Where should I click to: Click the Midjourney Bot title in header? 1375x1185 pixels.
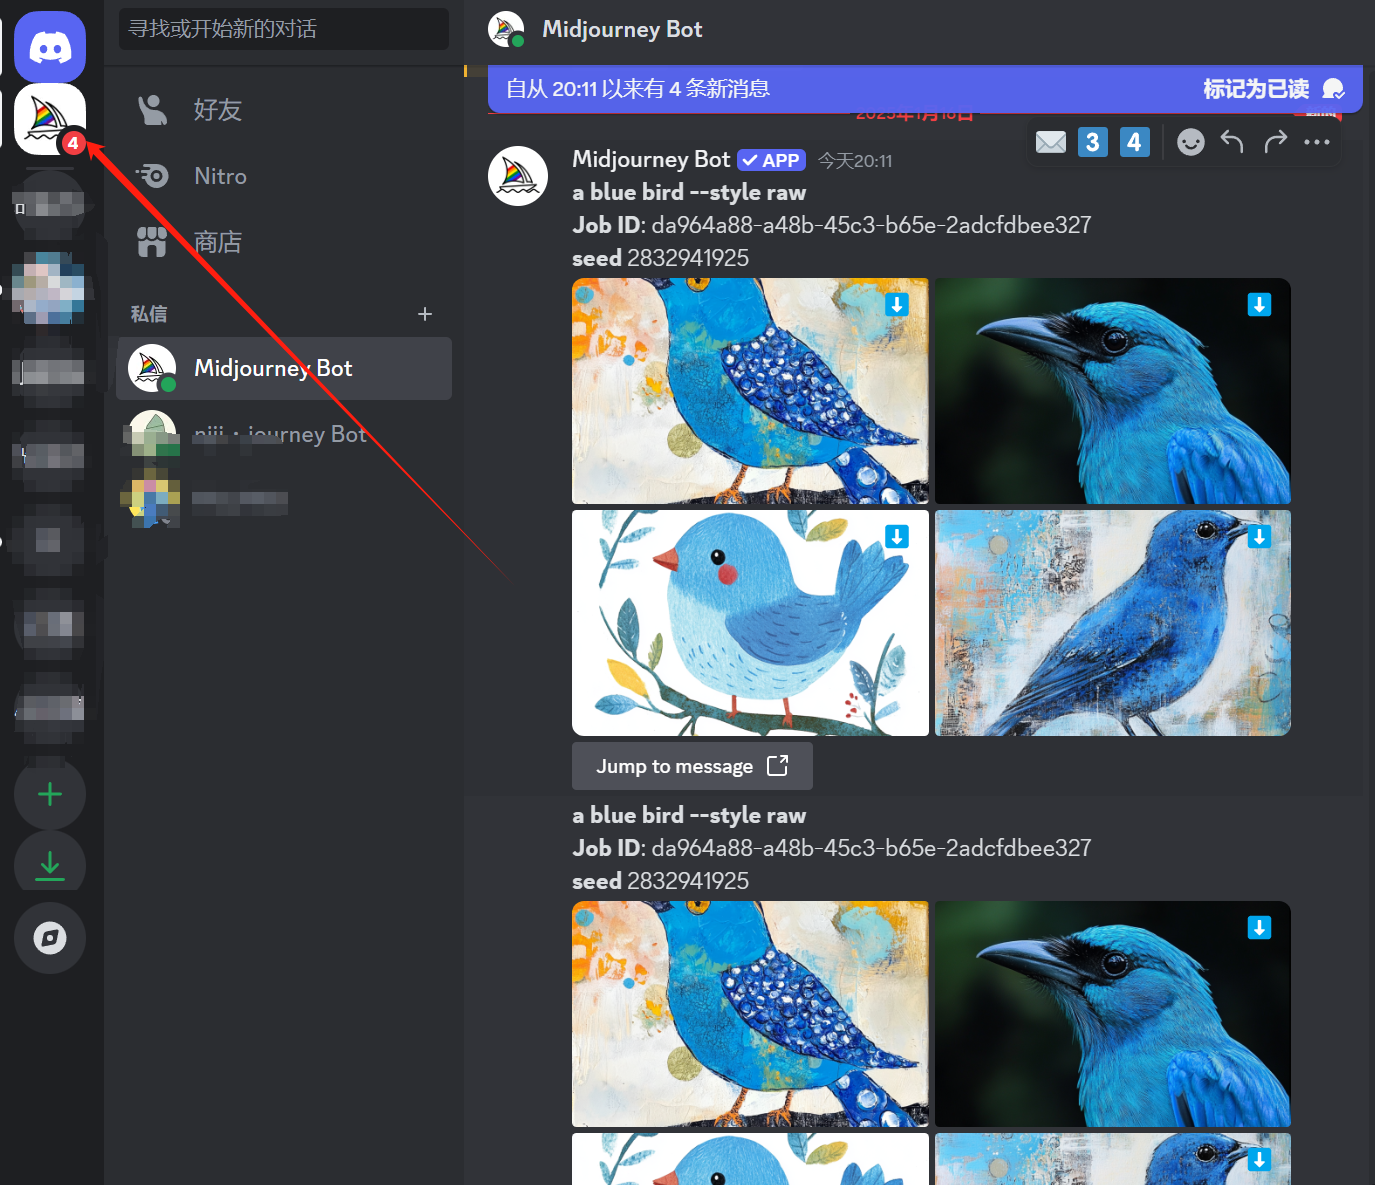coord(622,29)
